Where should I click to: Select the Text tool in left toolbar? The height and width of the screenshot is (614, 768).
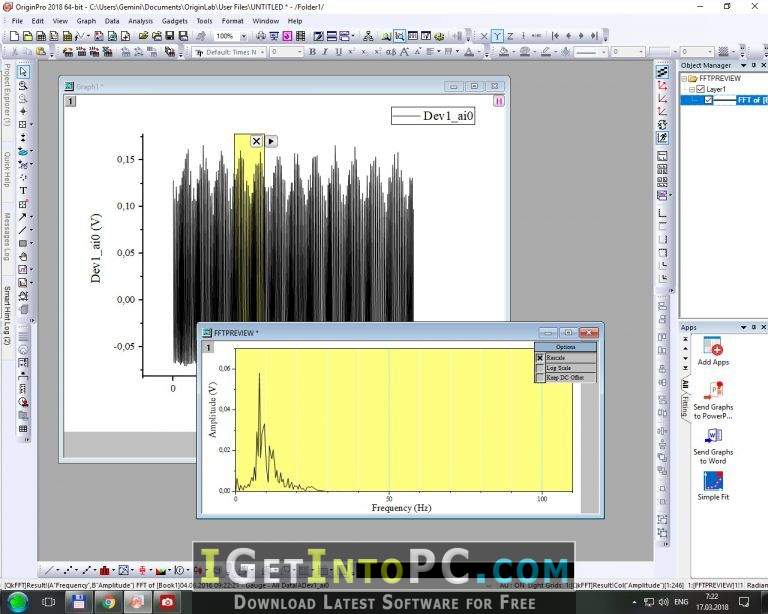click(x=23, y=190)
